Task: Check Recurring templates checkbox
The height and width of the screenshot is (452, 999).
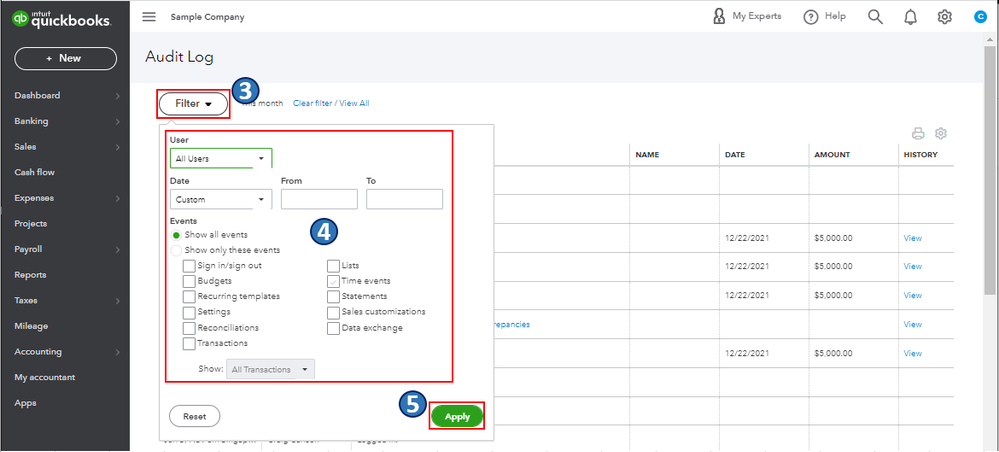Action: tap(189, 296)
